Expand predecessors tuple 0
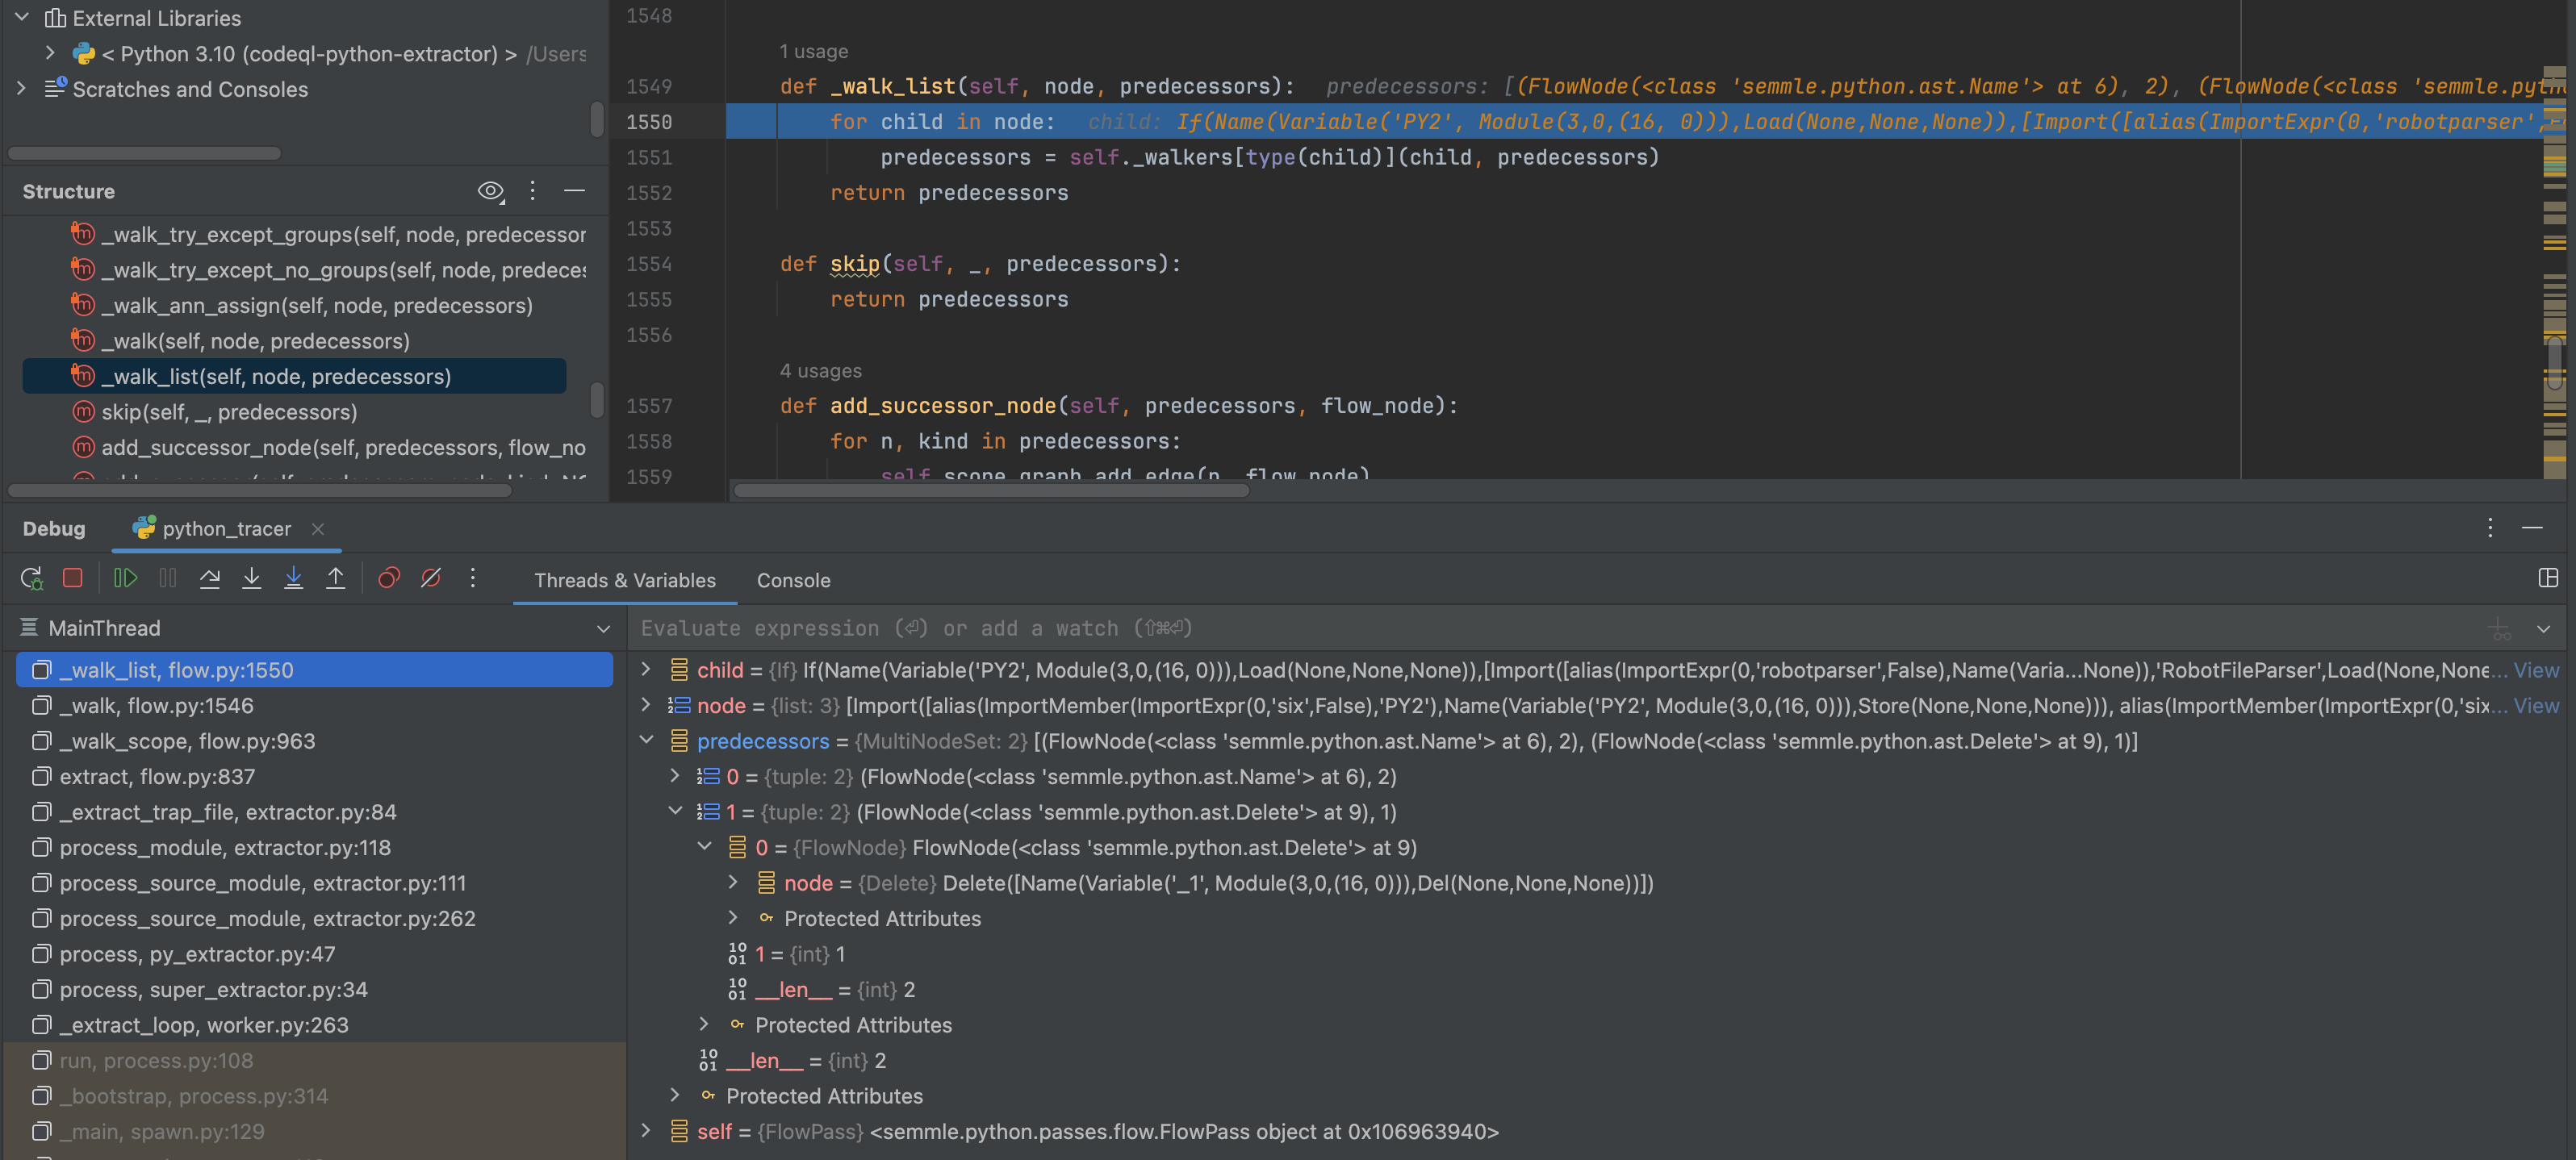 click(x=675, y=776)
